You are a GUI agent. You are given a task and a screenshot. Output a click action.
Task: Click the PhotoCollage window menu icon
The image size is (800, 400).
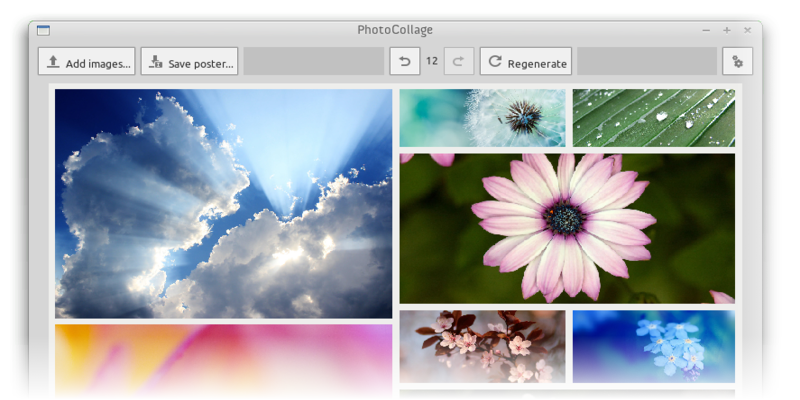pyautogui.click(x=43, y=31)
